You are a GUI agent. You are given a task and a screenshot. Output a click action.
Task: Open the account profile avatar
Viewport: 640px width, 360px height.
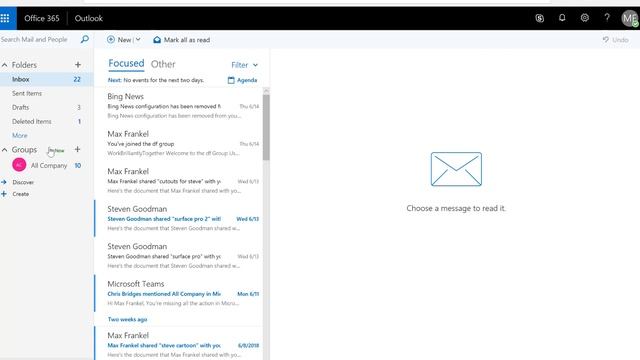point(629,18)
